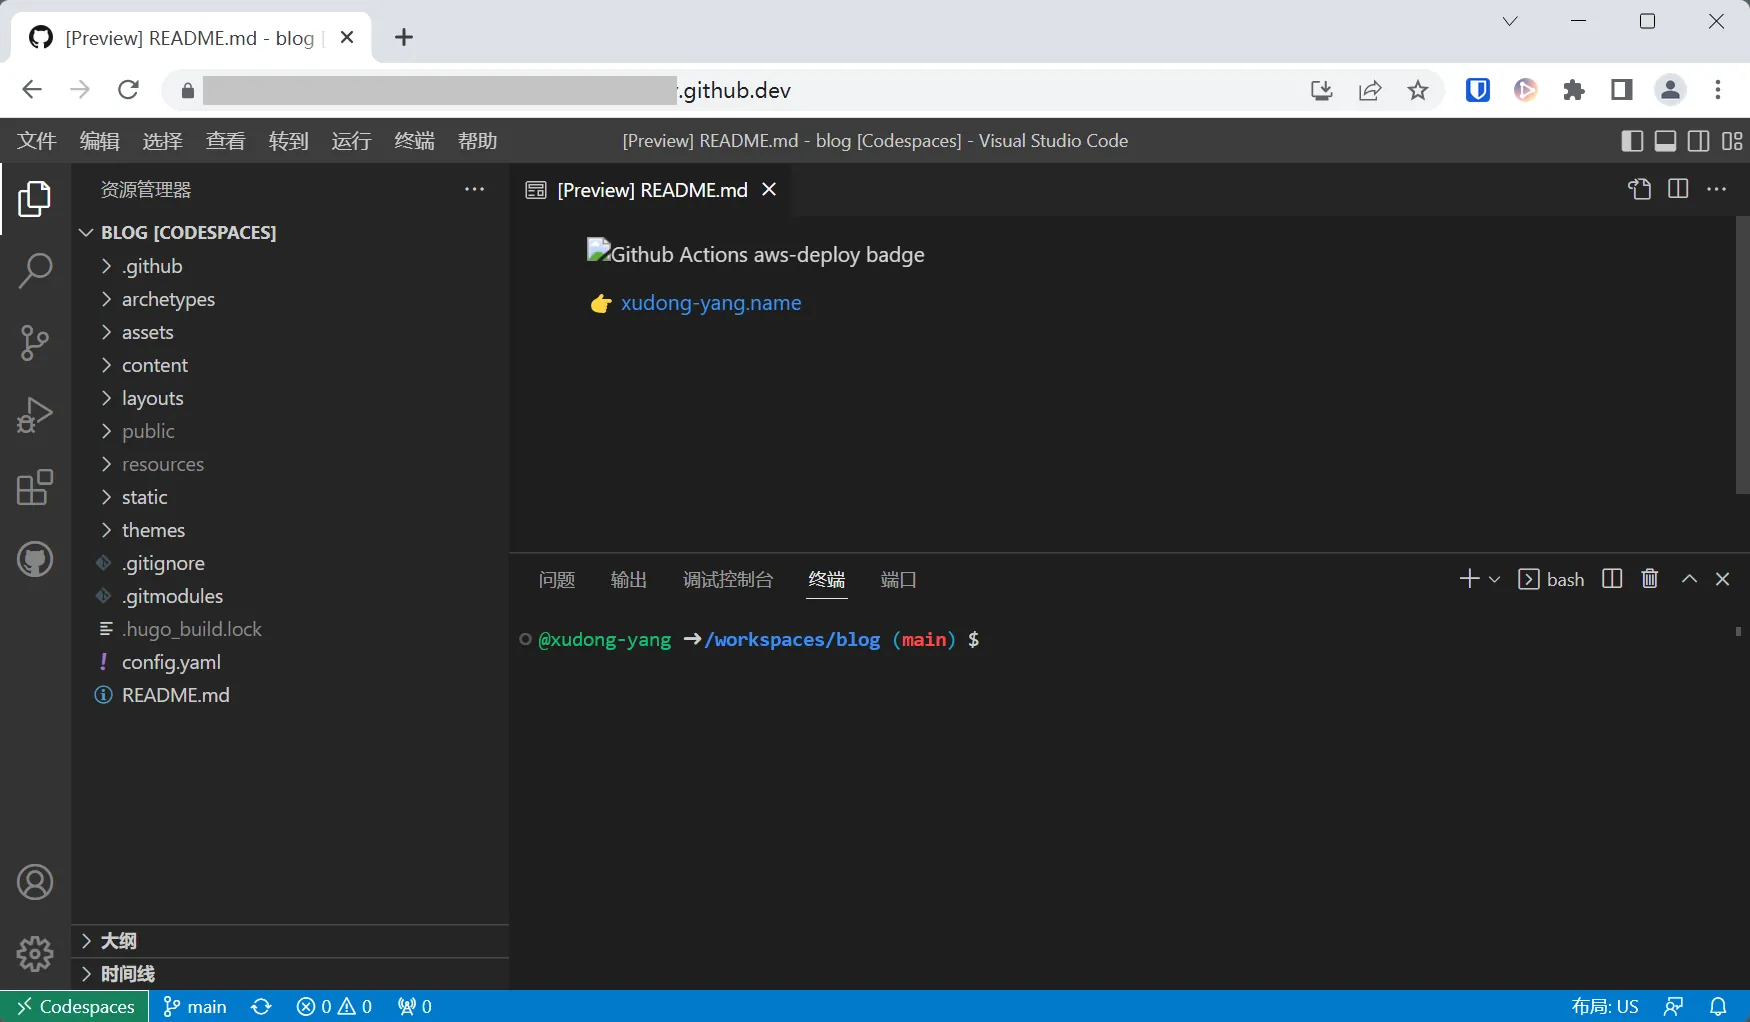Open the Source Control view
The height and width of the screenshot is (1022, 1750).
[x=35, y=343]
